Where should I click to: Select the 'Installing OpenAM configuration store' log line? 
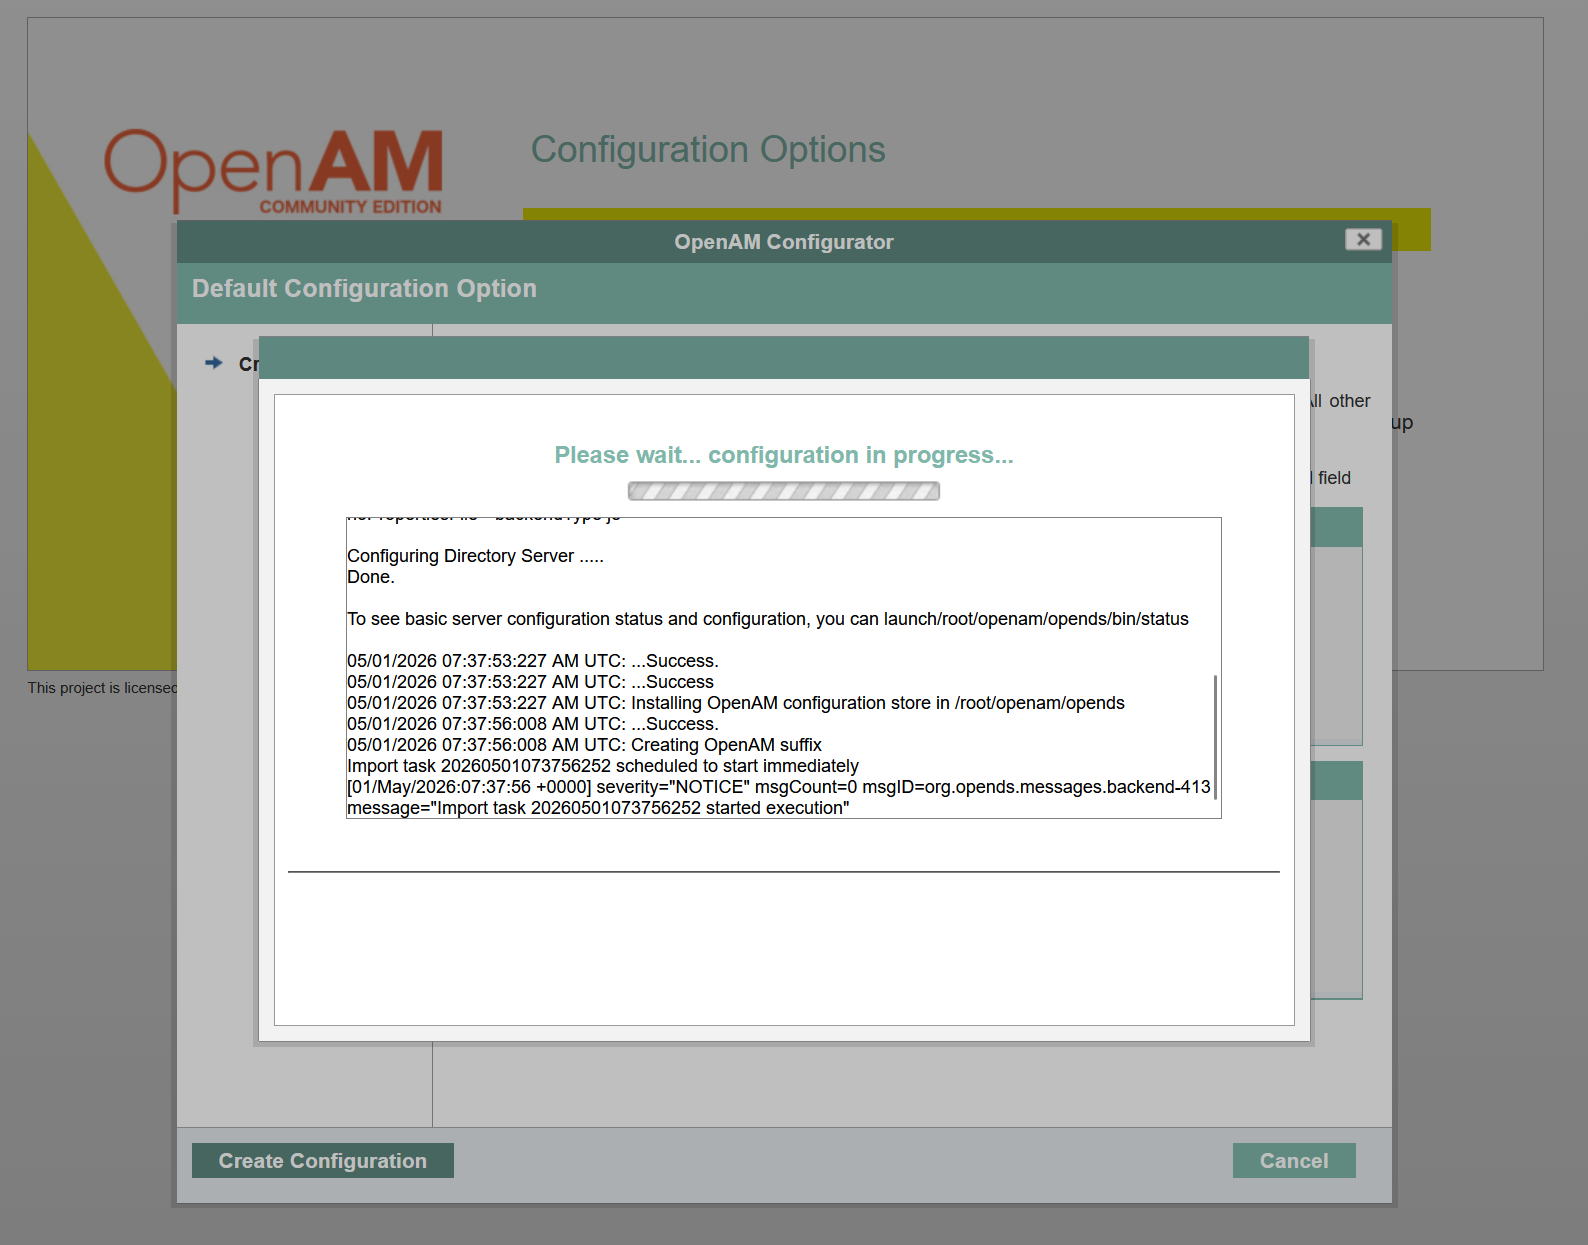coord(736,703)
